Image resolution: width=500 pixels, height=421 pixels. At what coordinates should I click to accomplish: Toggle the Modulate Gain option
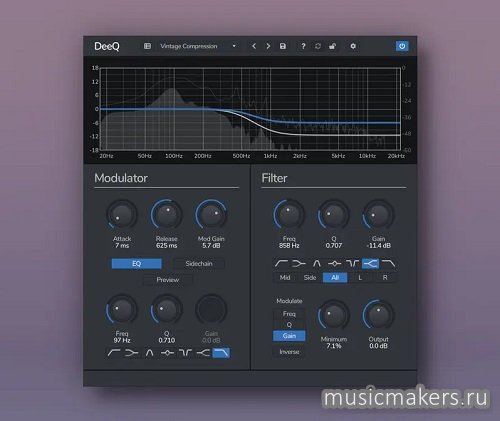[289, 336]
